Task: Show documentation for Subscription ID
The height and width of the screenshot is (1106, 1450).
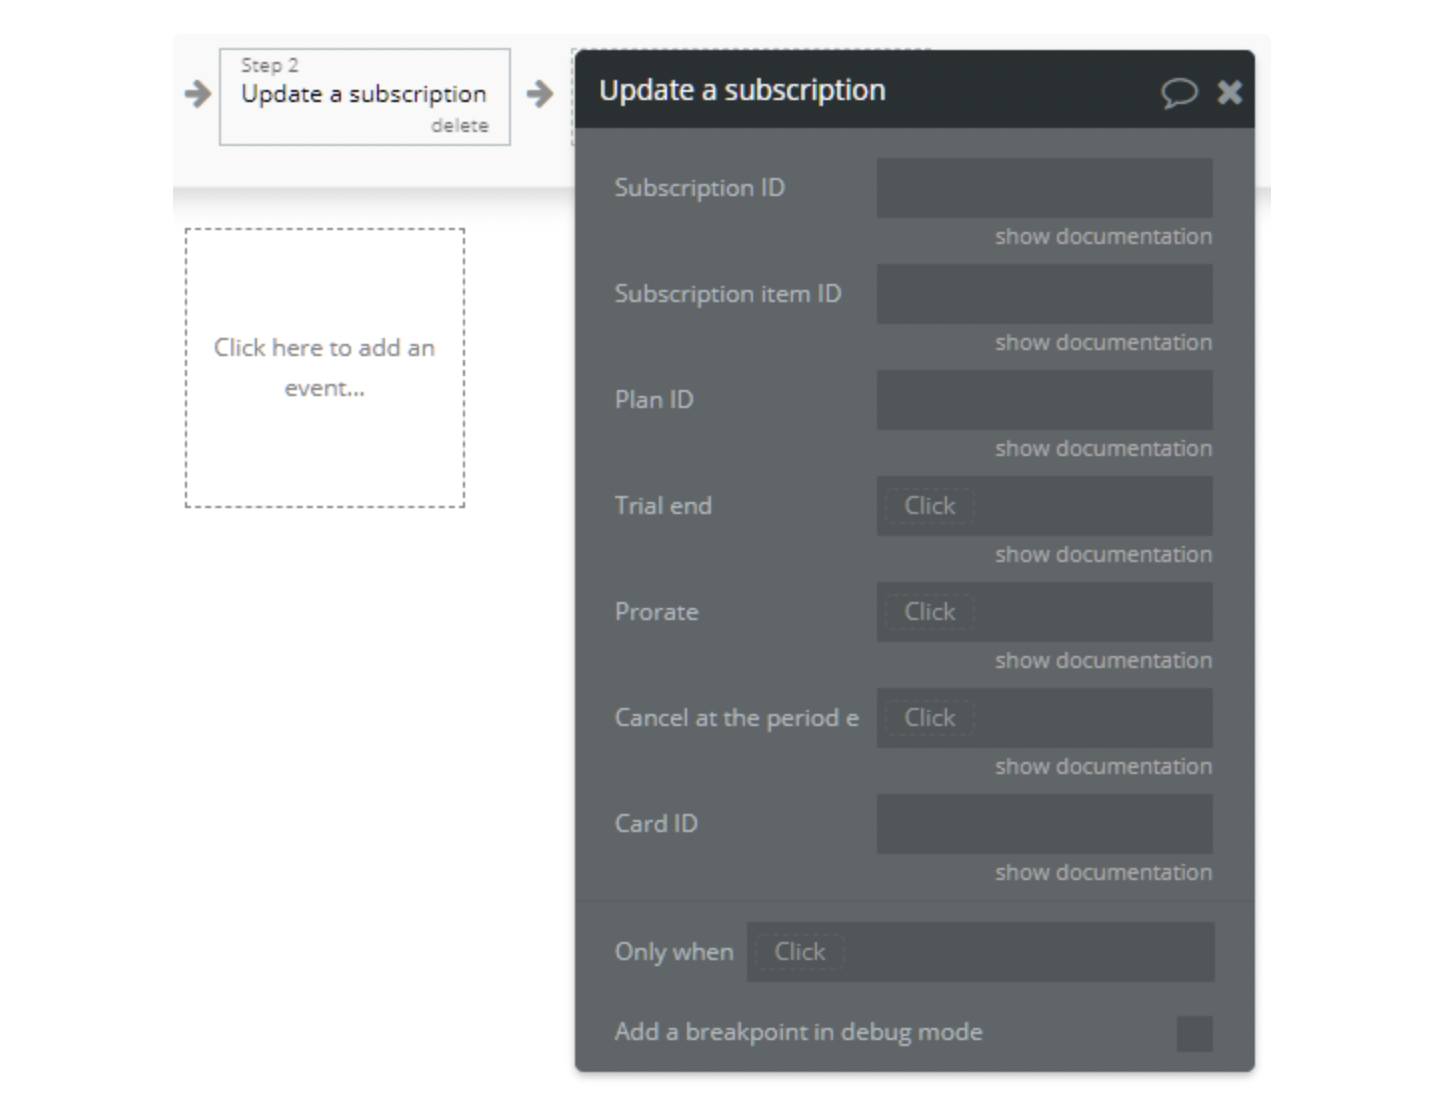Action: [1103, 237]
